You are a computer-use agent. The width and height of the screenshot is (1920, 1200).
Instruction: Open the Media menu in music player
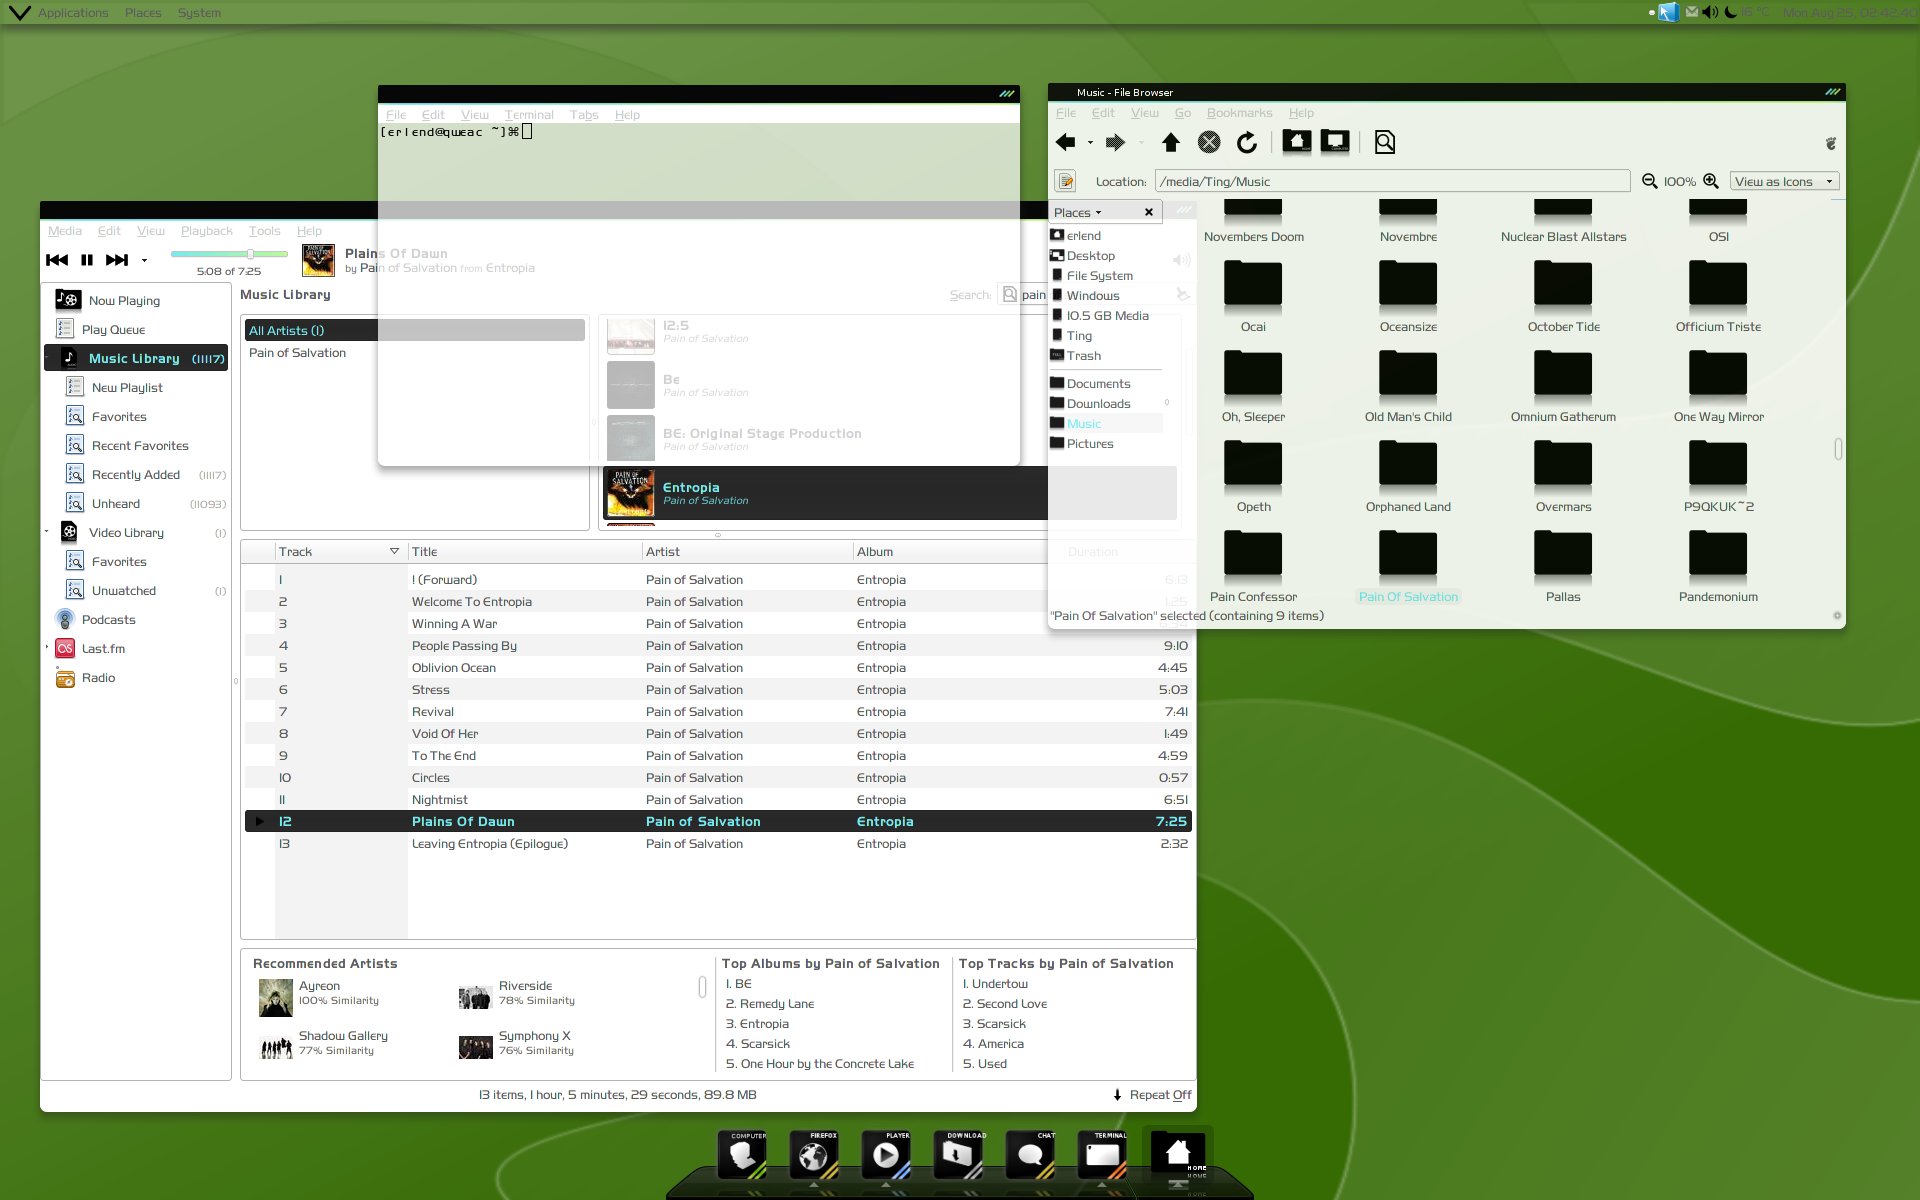coord(65,231)
